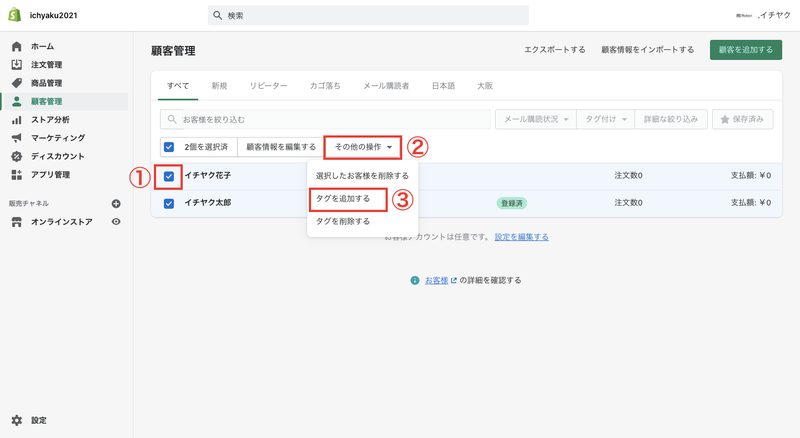Open the 設定を編集する link
Viewport: 800px width, 438px height.
[x=521, y=237]
